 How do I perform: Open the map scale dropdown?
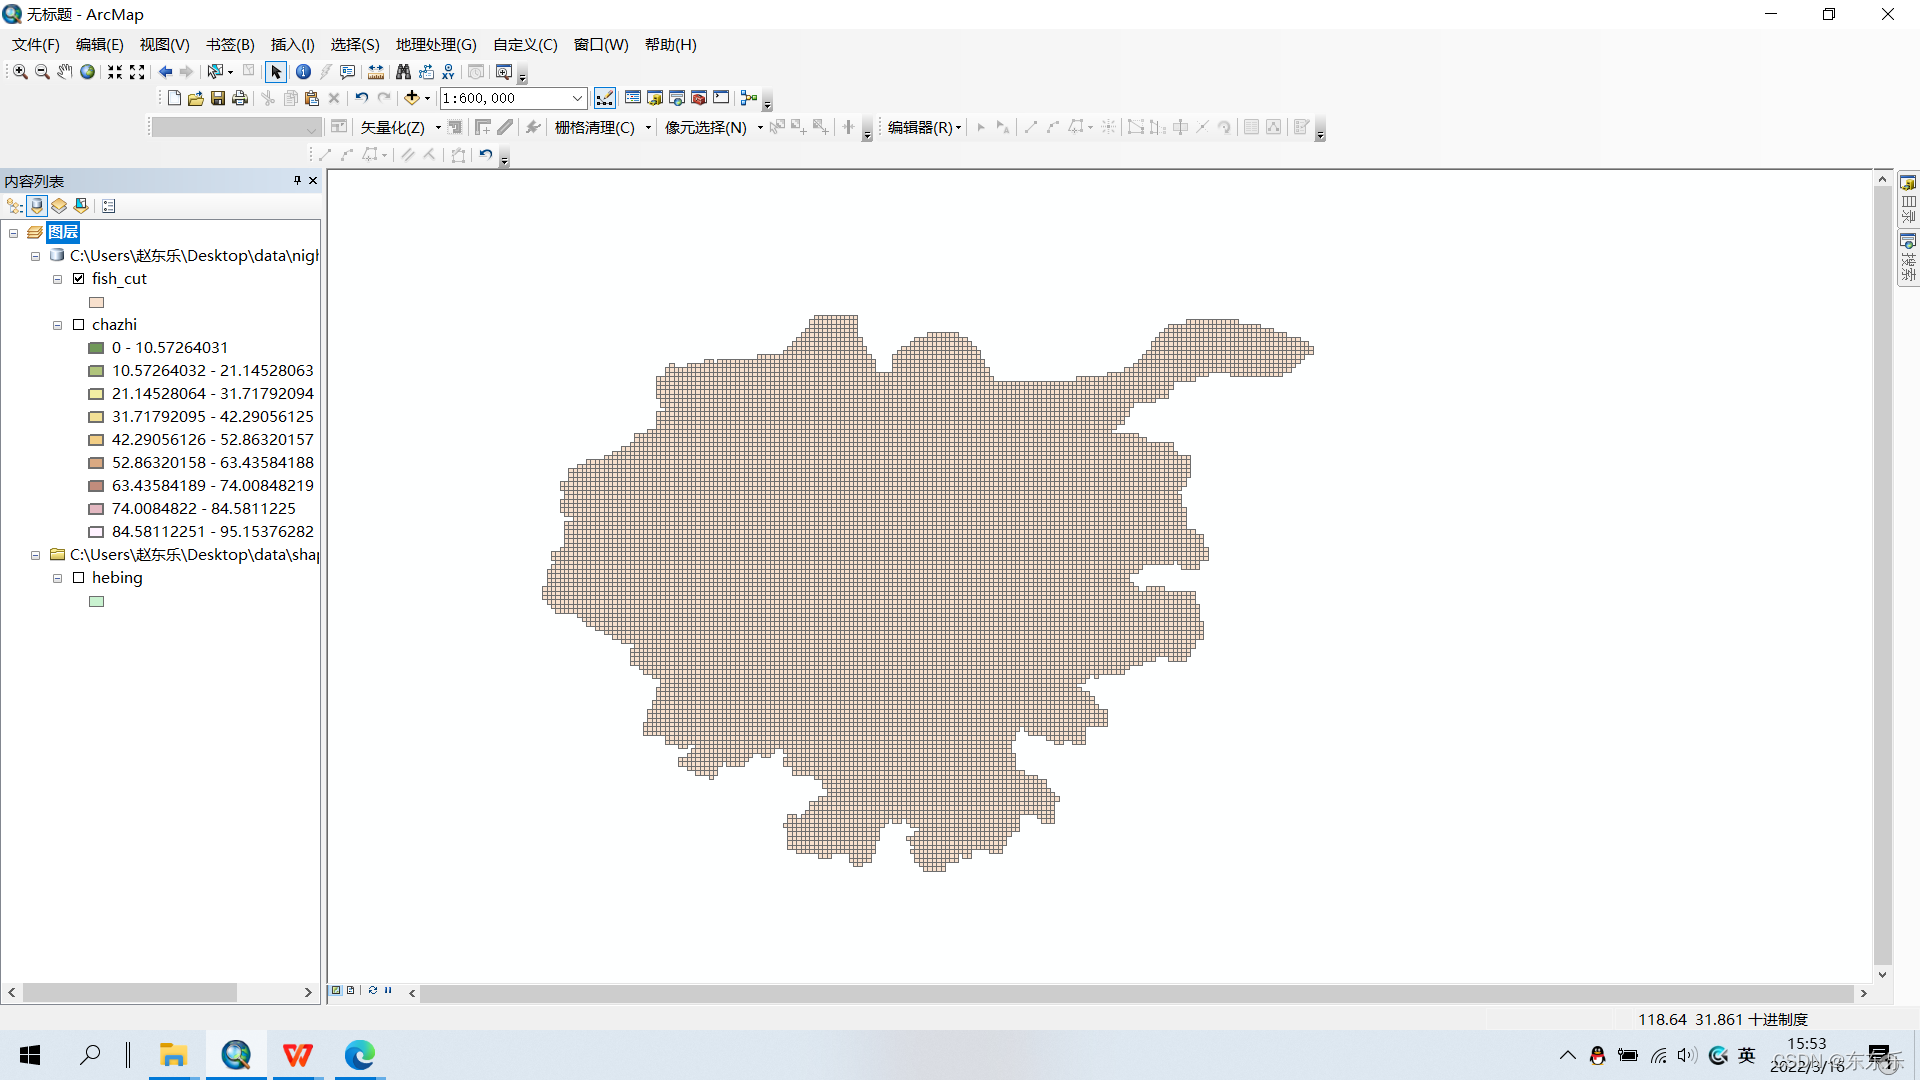coord(577,98)
